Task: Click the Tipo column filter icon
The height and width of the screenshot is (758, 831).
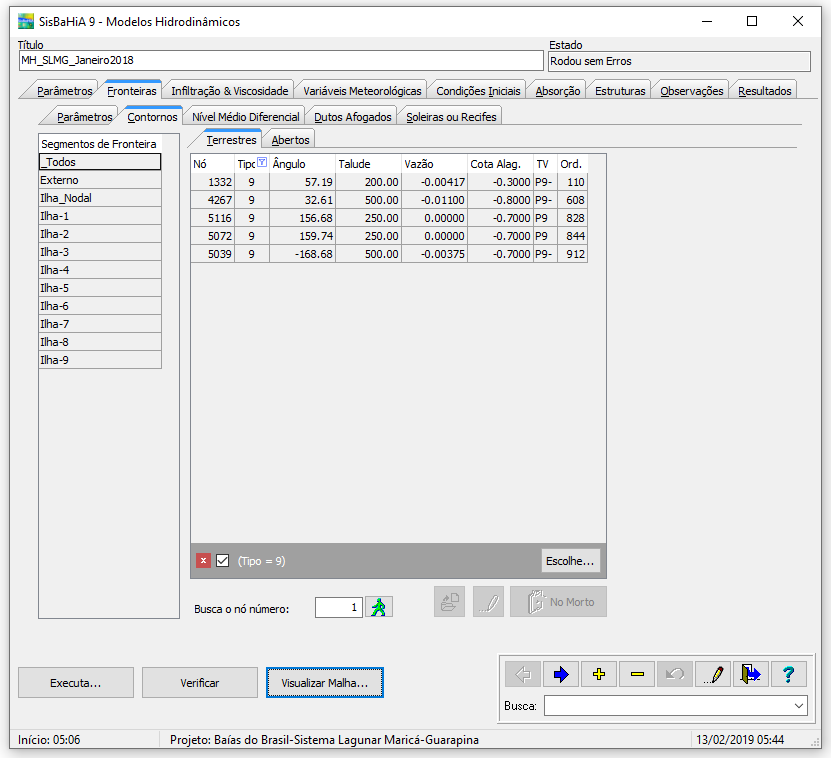Action: point(262,163)
